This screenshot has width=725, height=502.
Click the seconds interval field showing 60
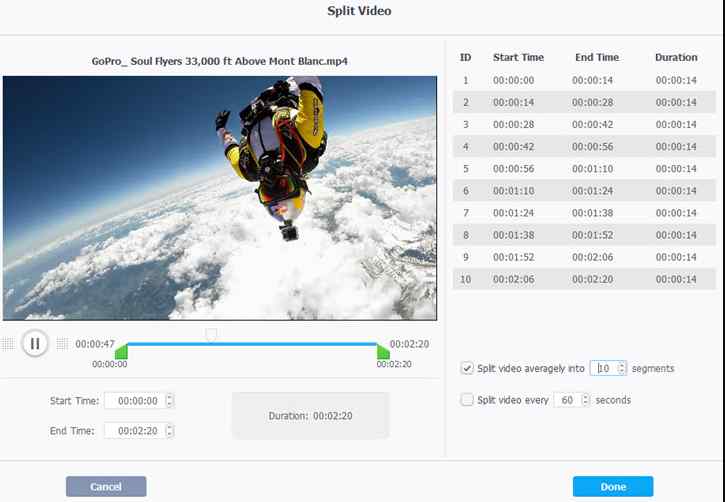567,400
